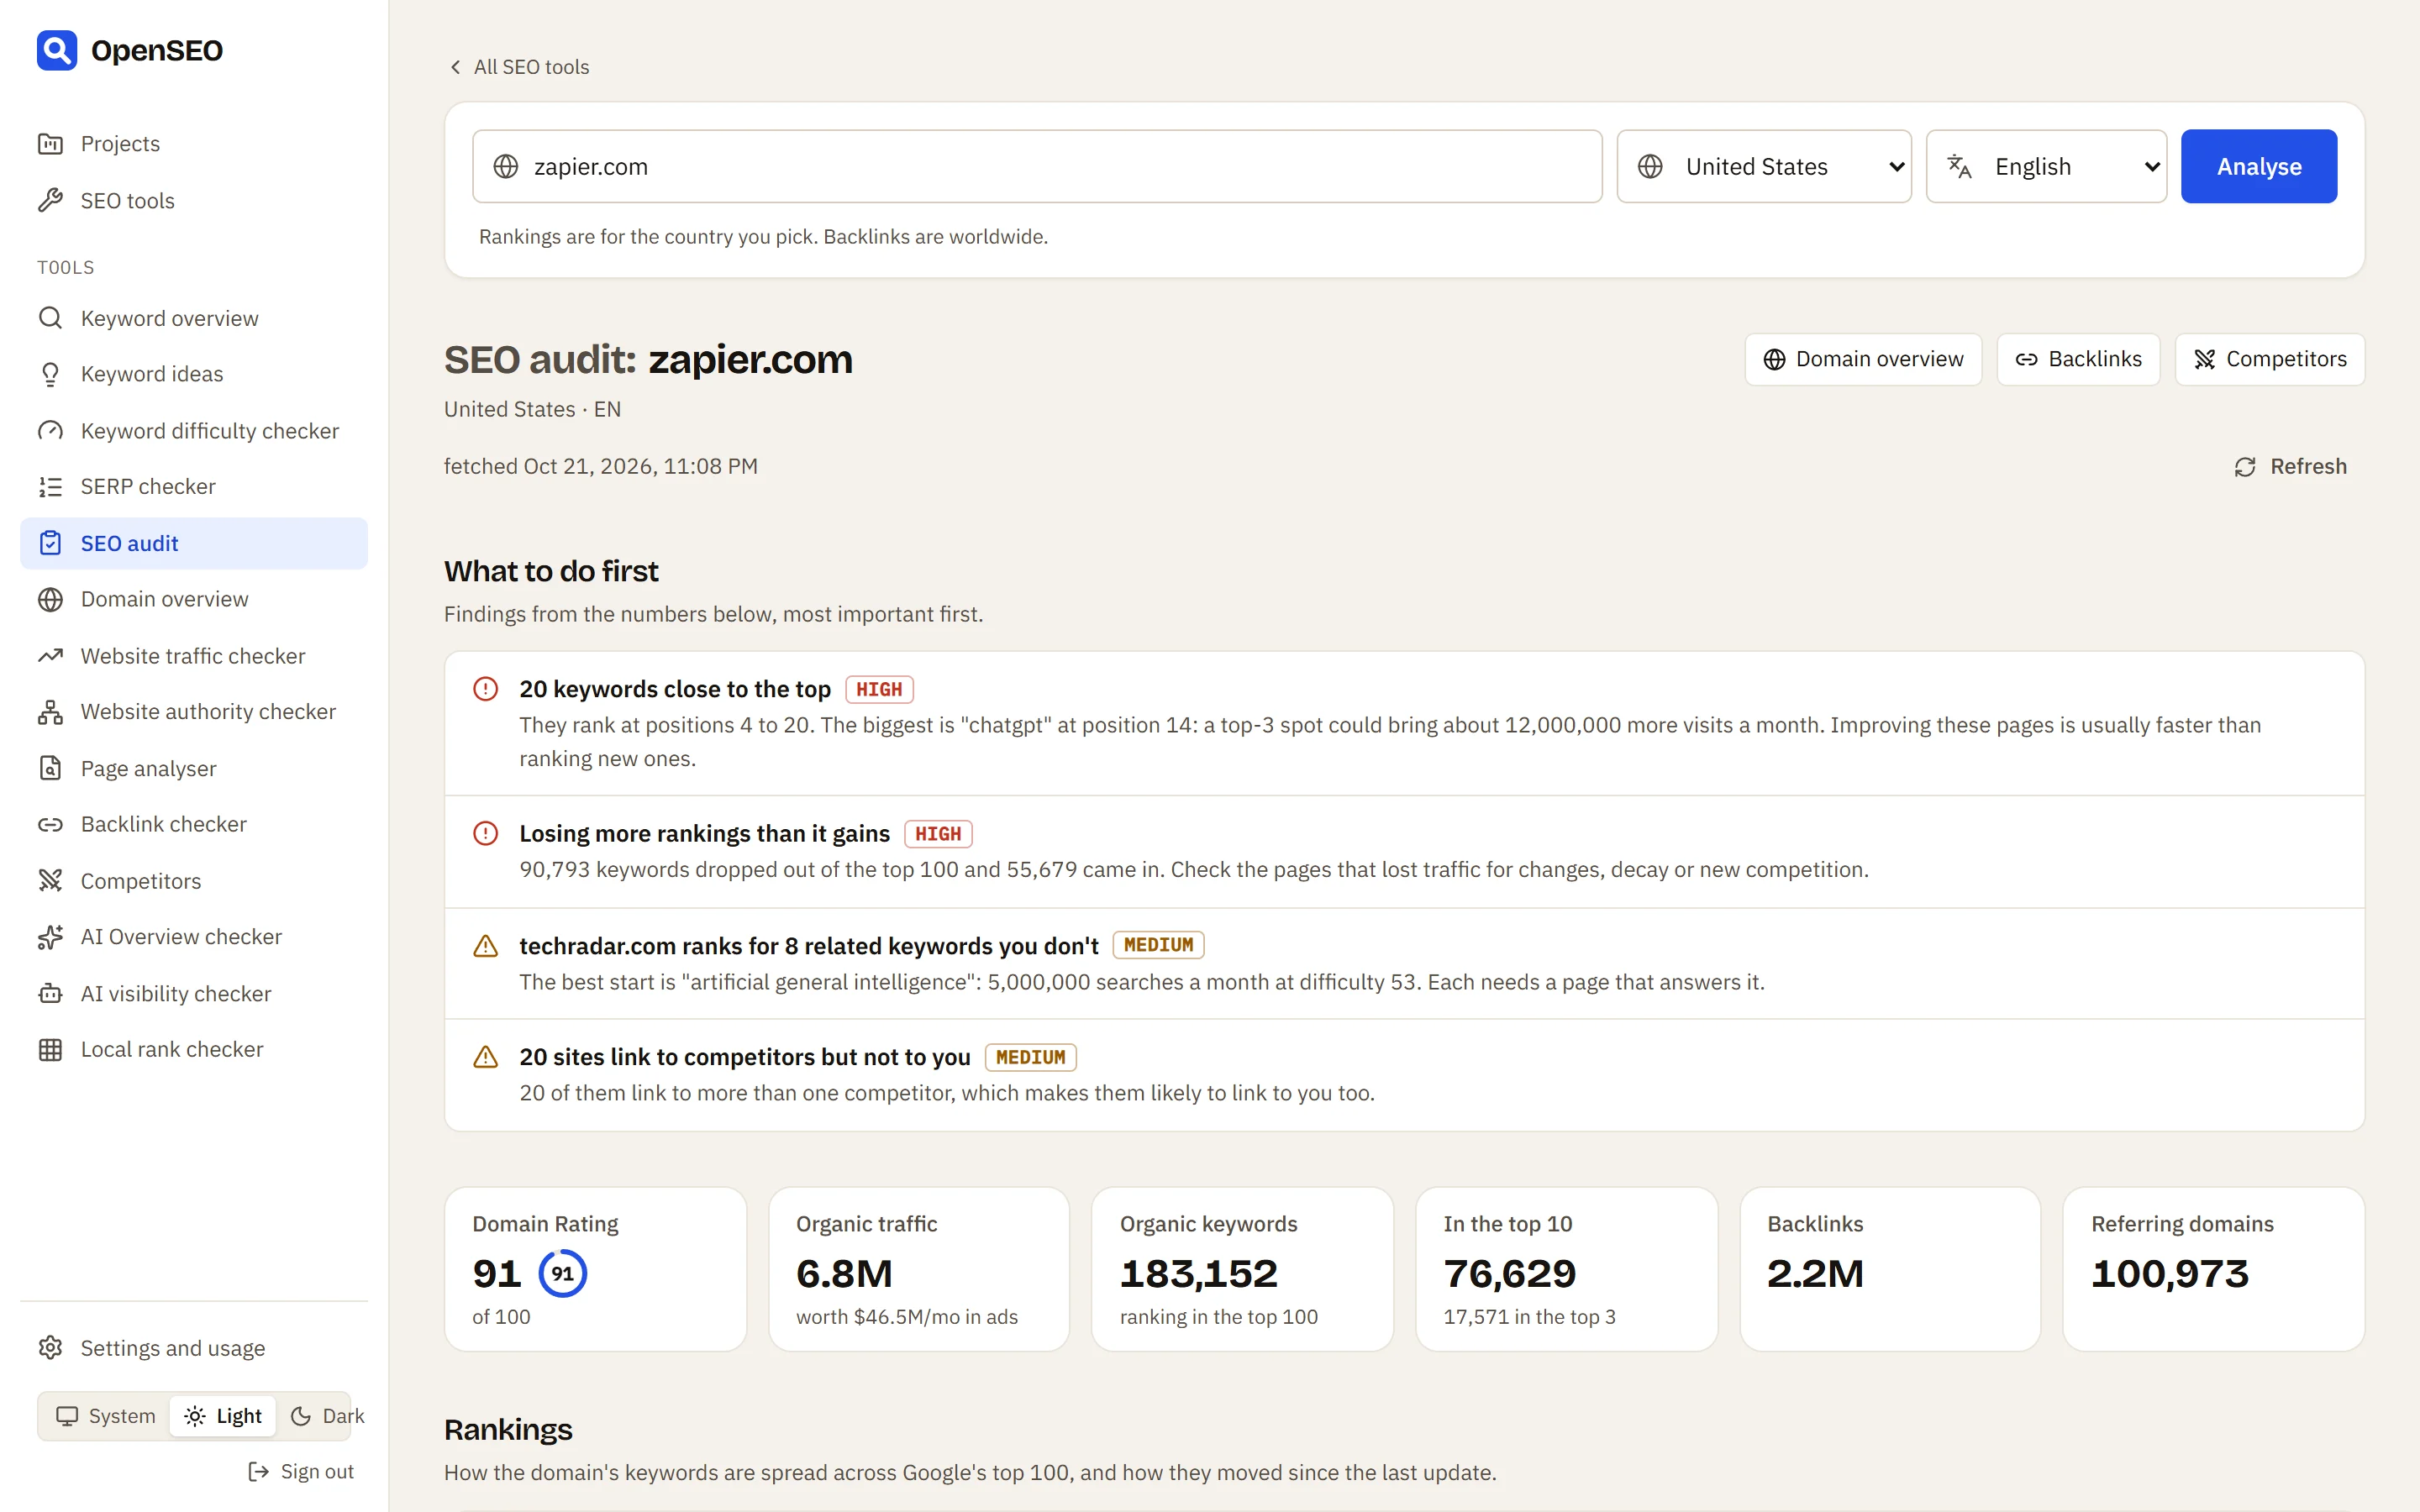
Task: Click the AI visibility checker bot icon
Action: (x=50, y=994)
